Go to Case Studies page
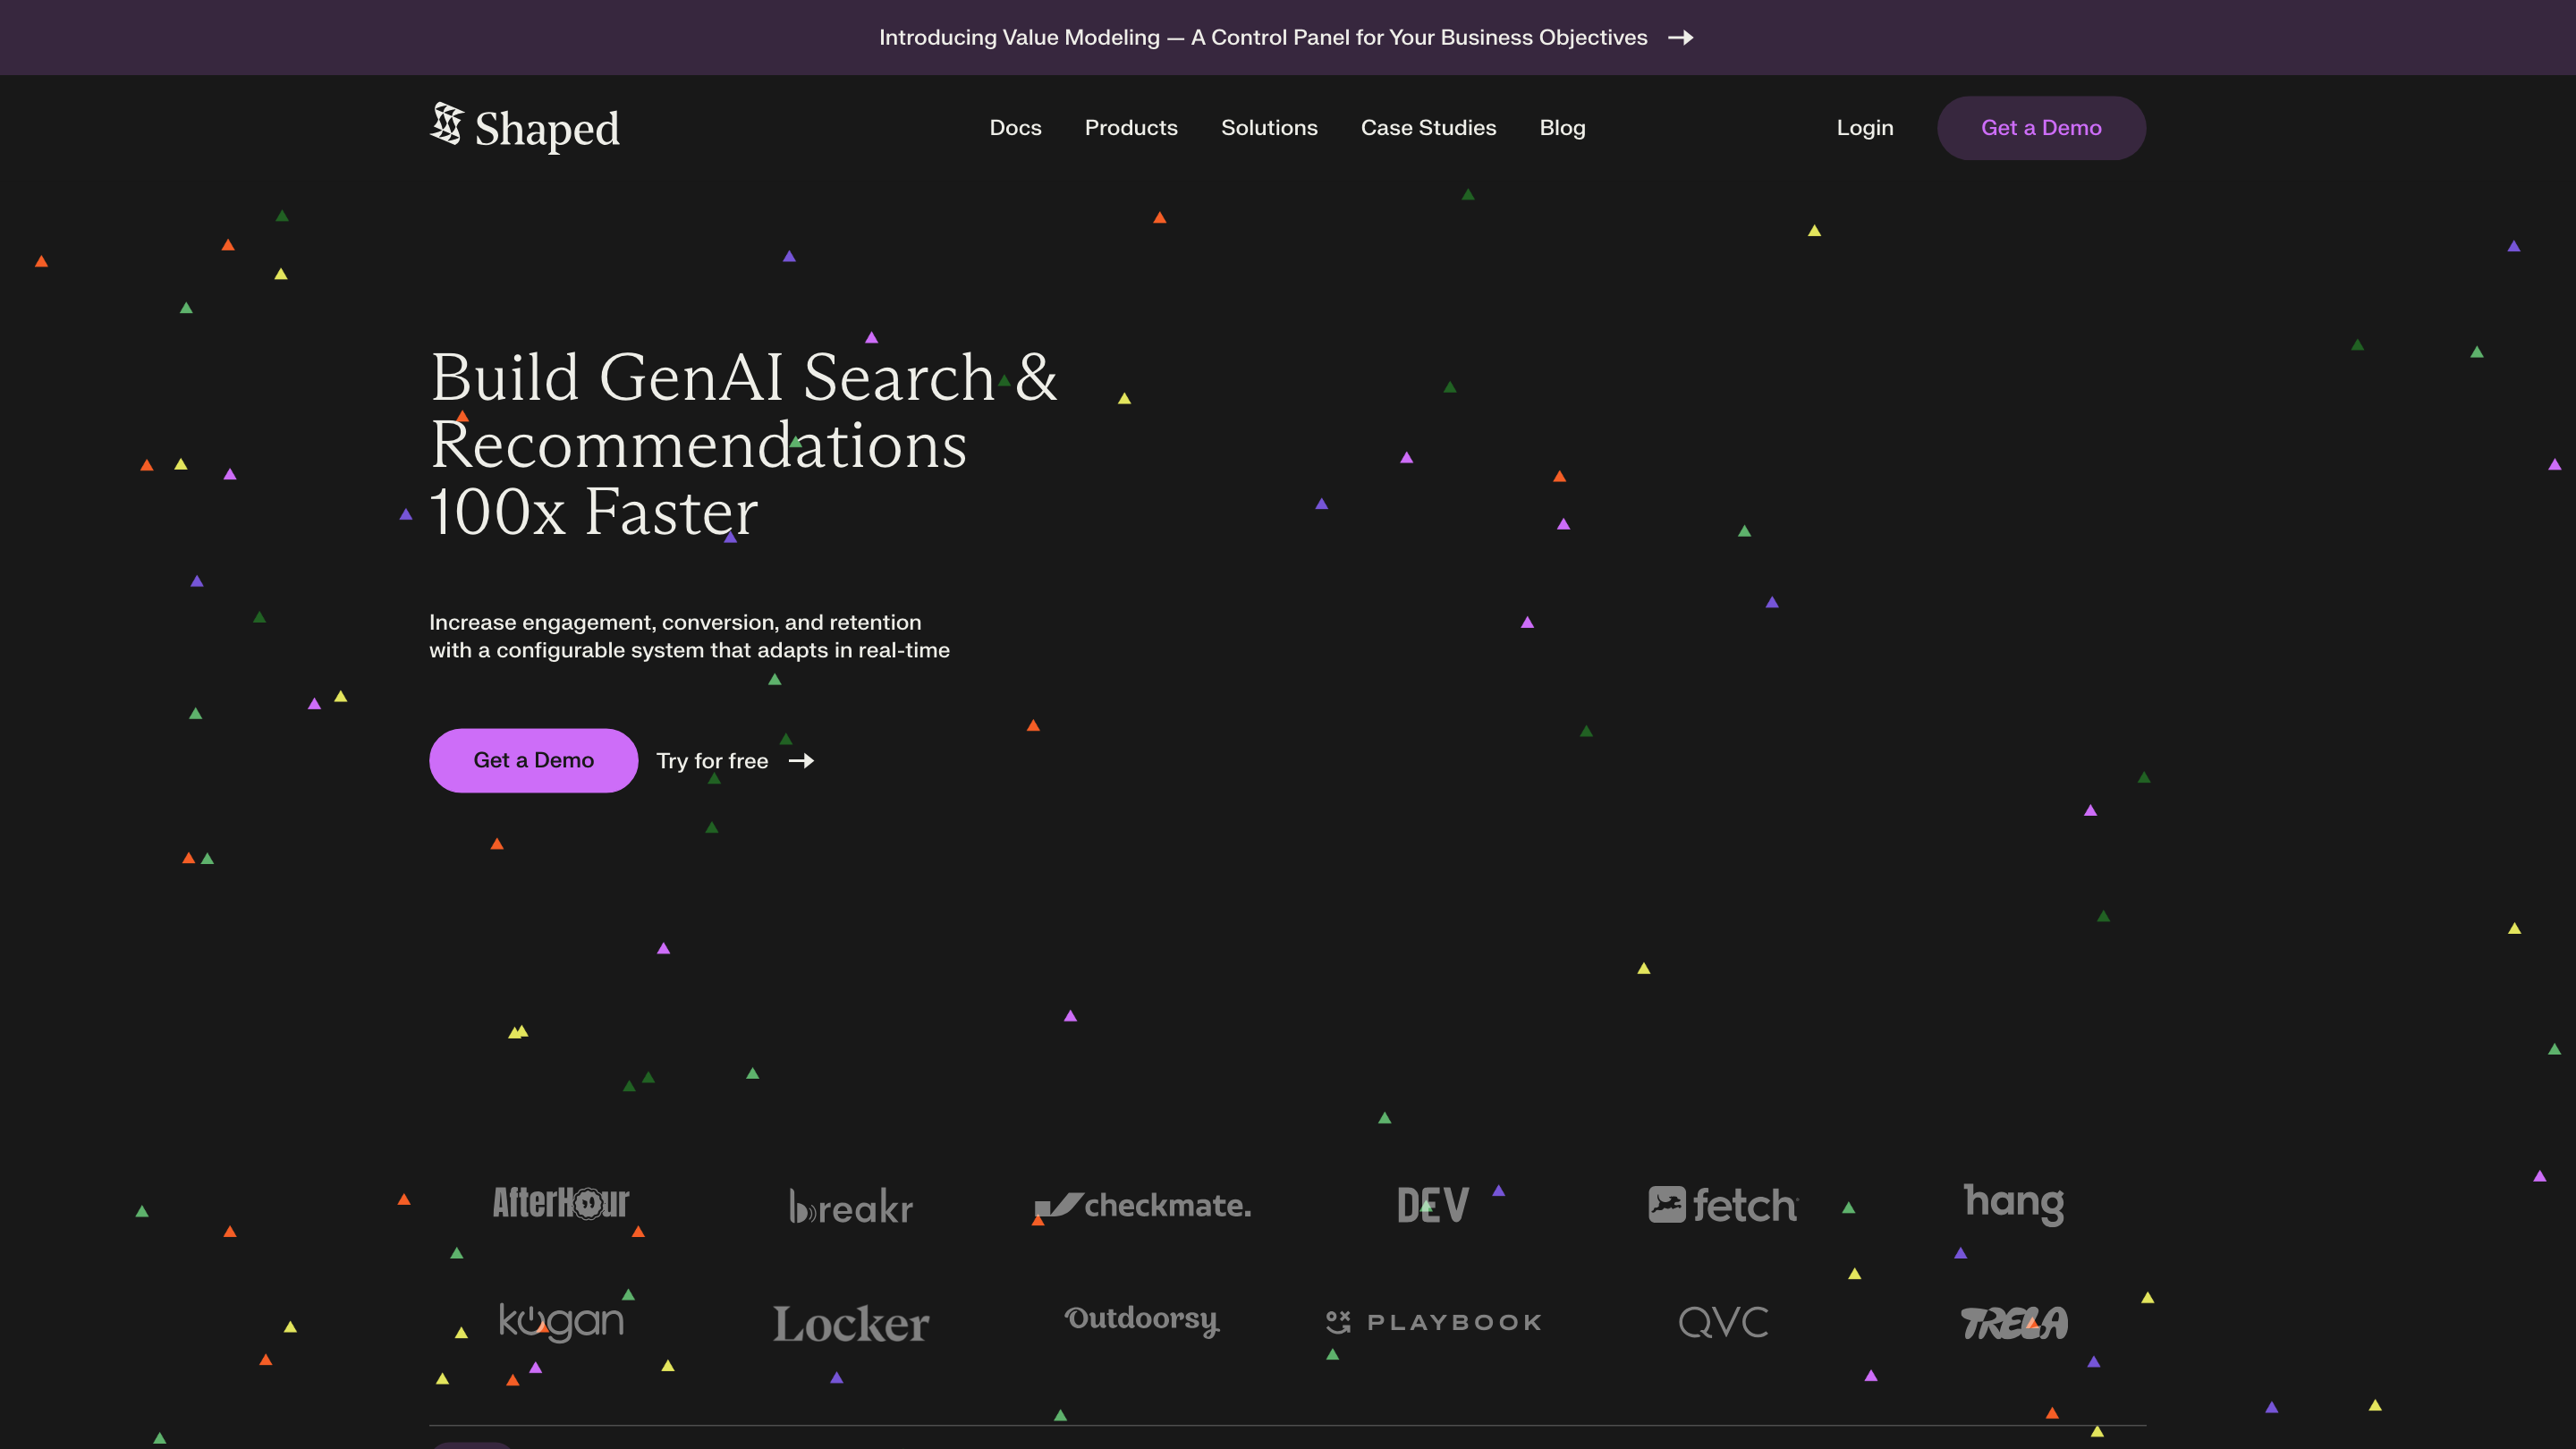The image size is (2576, 1449). [x=1428, y=128]
